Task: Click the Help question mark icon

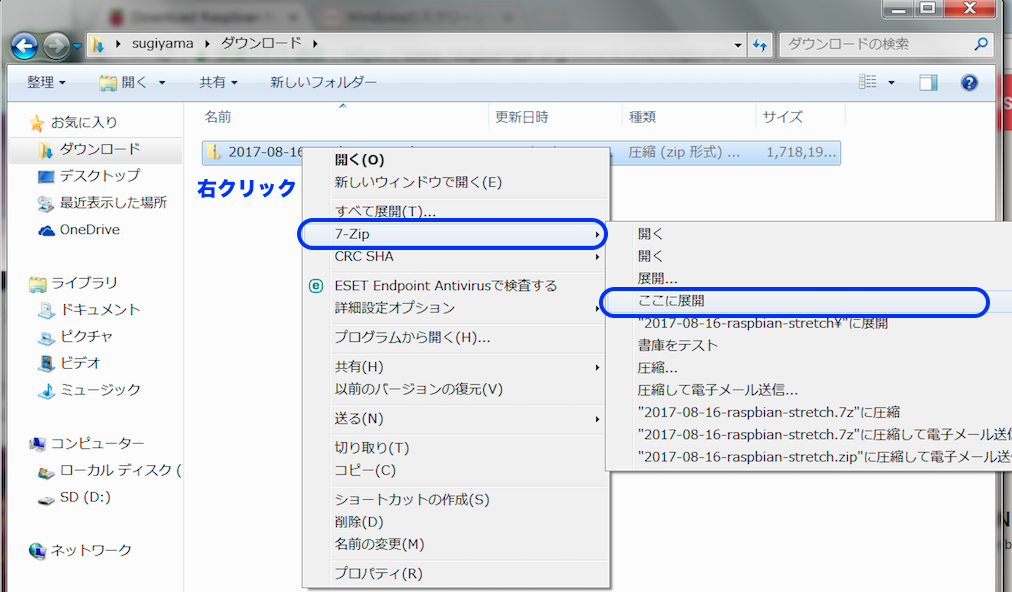Action: pos(968,83)
